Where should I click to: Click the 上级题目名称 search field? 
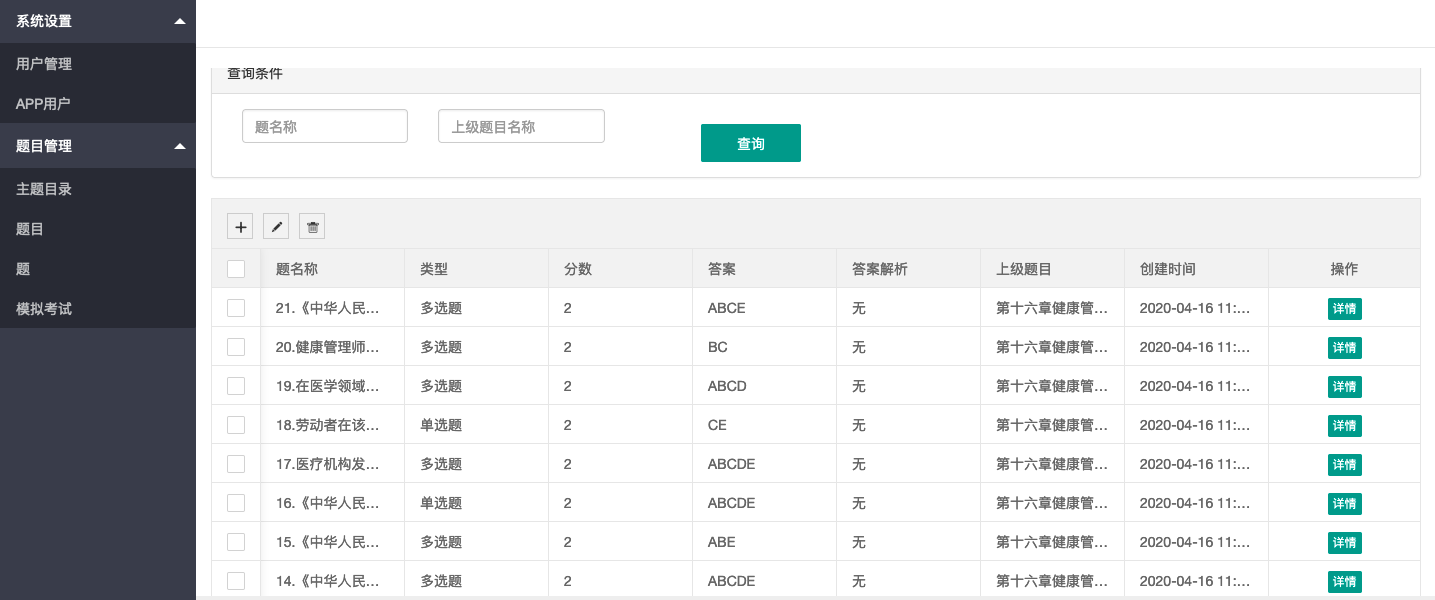click(521, 126)
